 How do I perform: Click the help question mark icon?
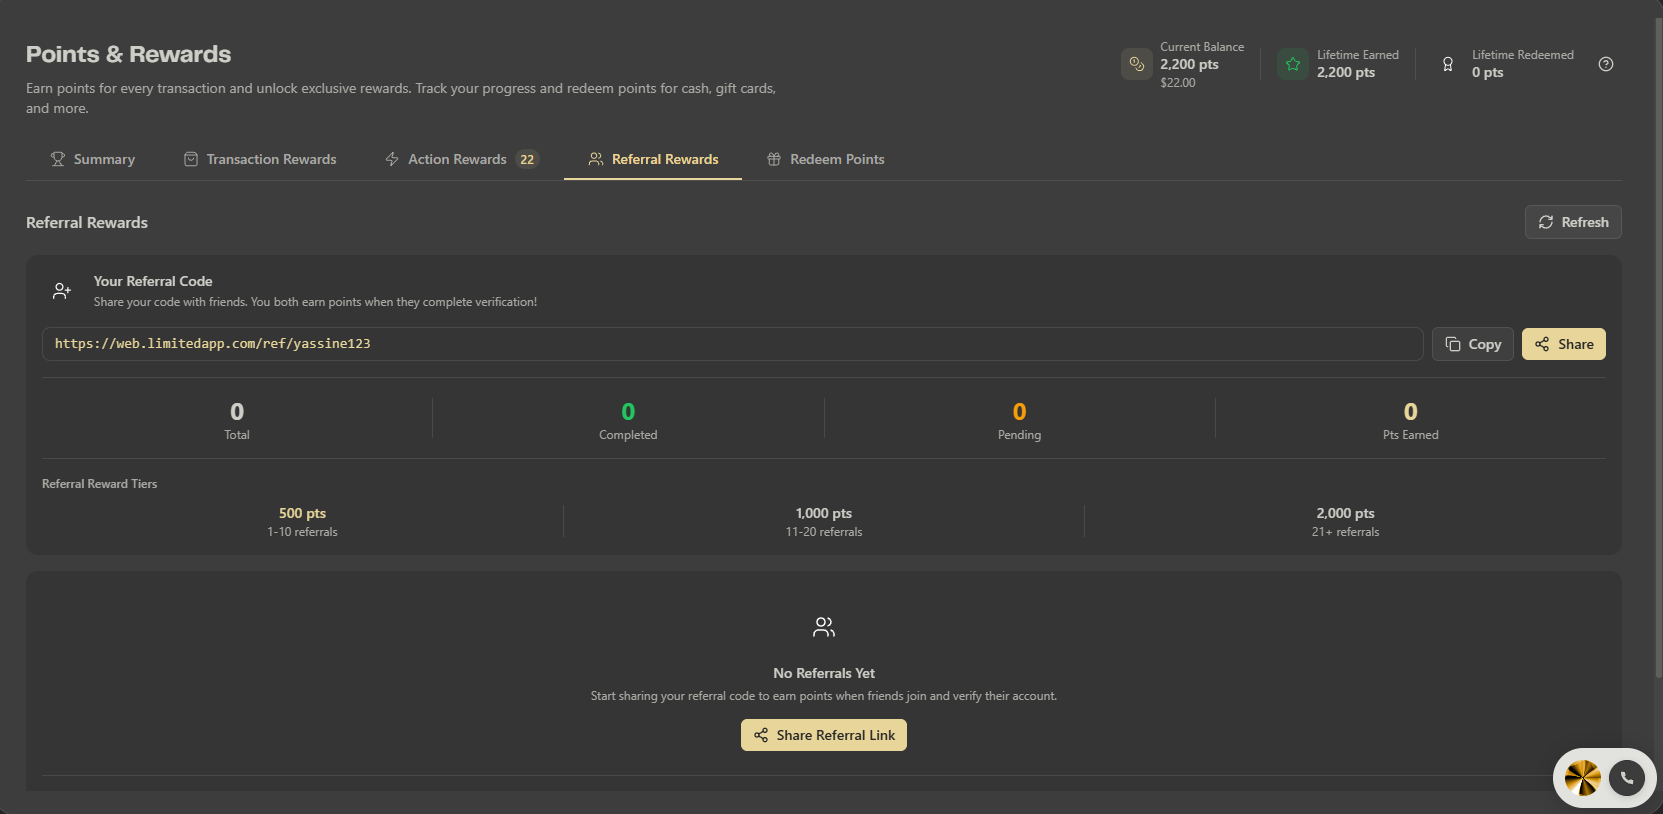(1606, 64)
